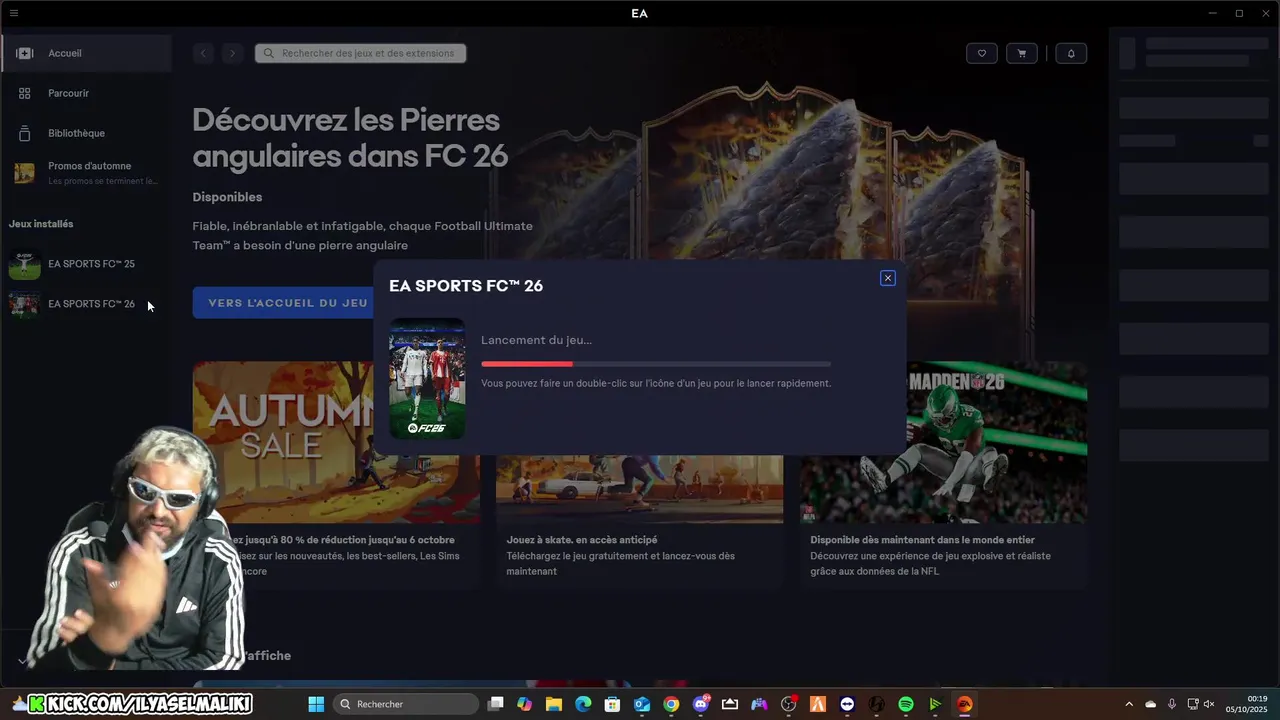Open the Windows Start menu
The height and width of the screenshot is (720, 1280).
coord(316,704)
